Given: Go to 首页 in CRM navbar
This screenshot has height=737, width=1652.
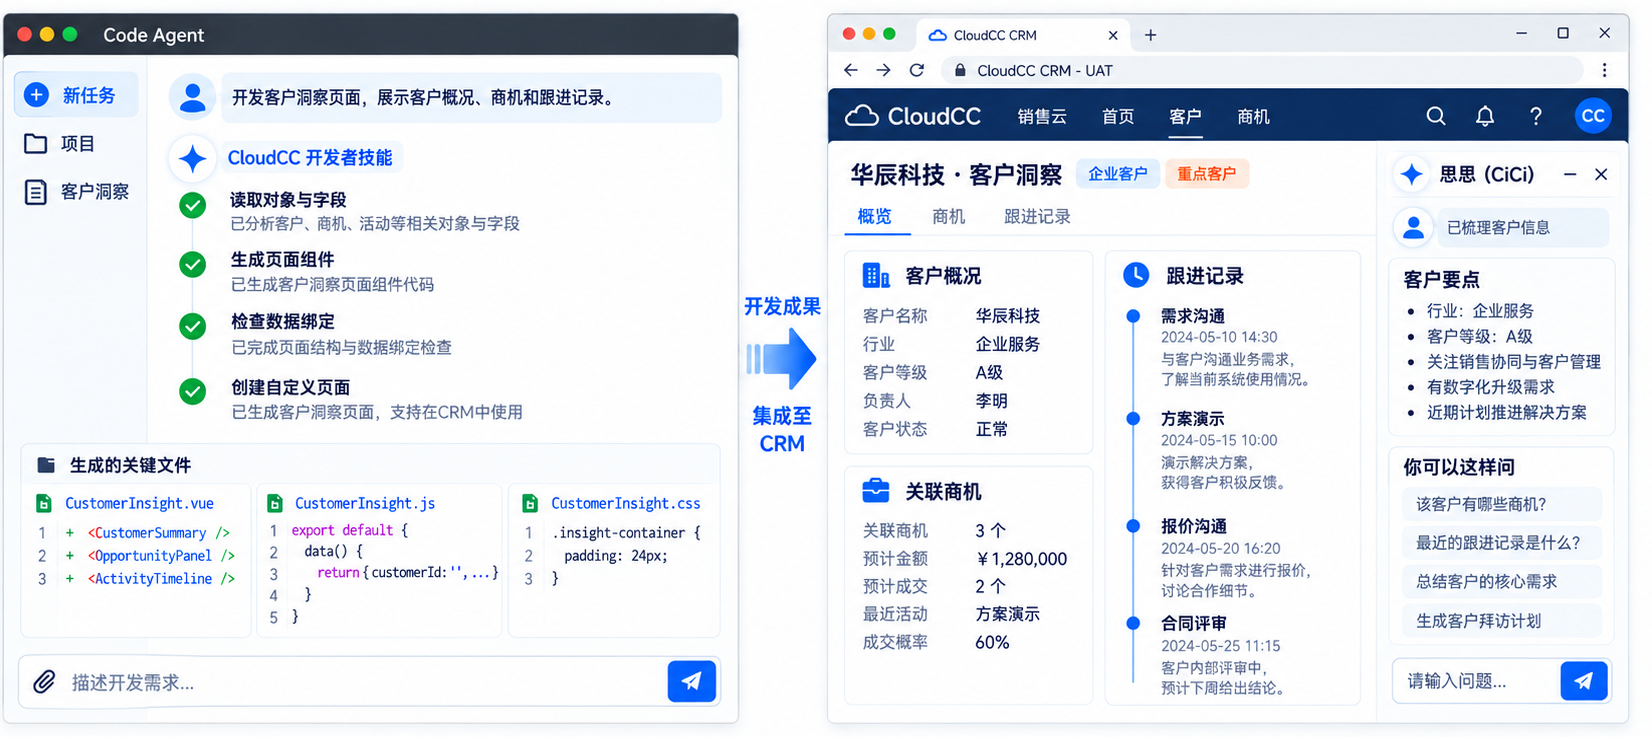Looking at the screenshot, I should (x=1118, y=117).
